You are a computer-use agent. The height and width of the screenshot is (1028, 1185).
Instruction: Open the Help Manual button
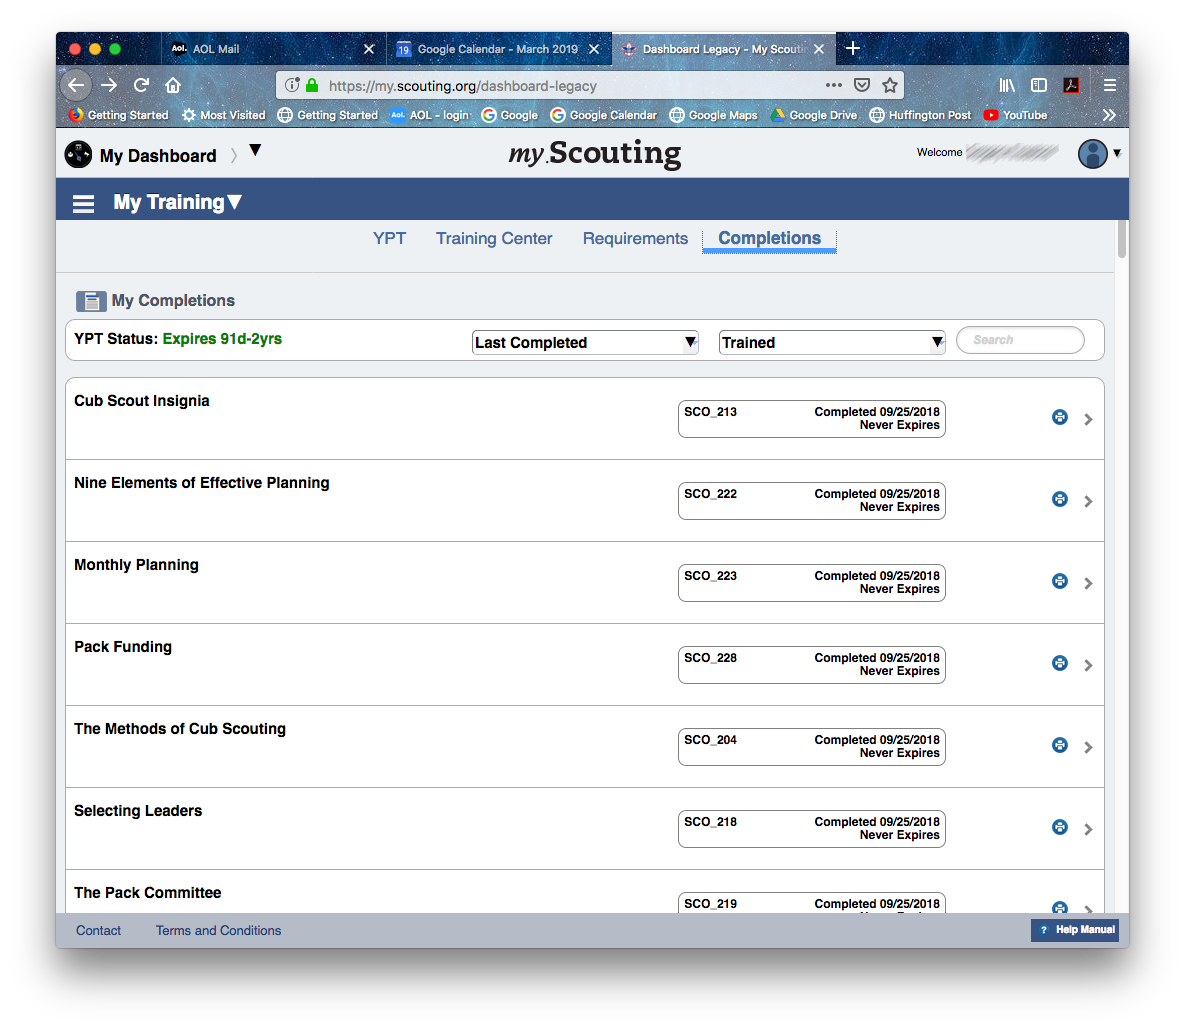point(1075,930)
